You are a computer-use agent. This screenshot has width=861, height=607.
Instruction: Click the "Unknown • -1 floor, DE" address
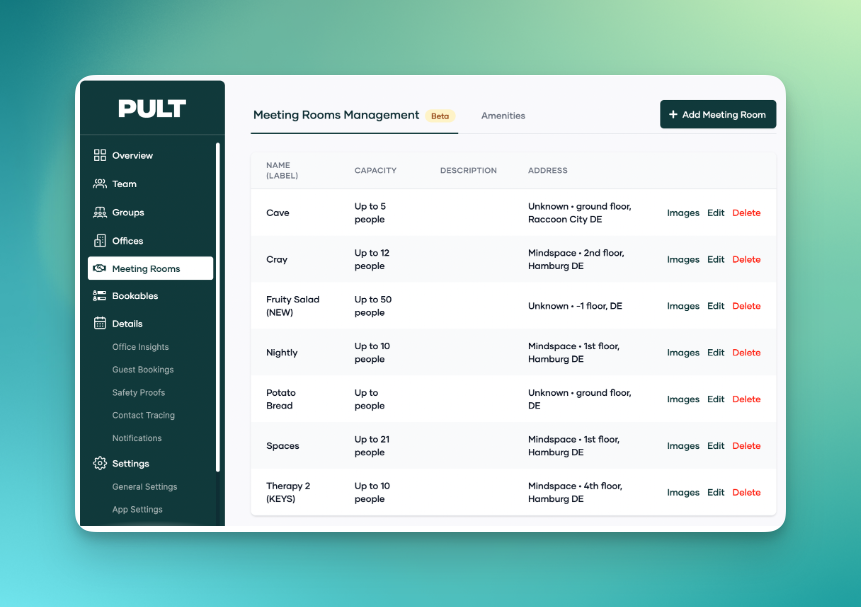pyautogui.click(x=575, y=306)
